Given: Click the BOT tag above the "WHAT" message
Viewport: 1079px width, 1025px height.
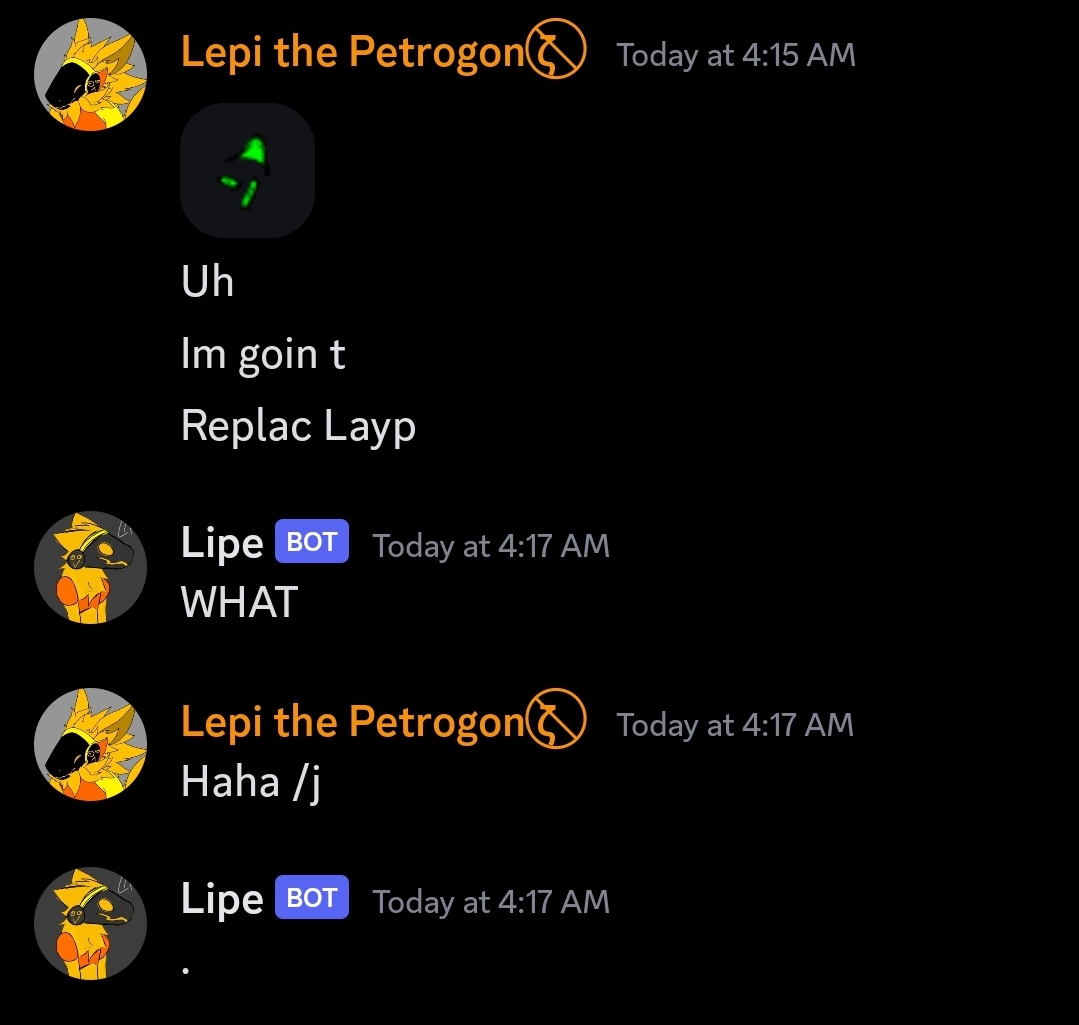Looking at the screenshot, I should tap(312, 542).
